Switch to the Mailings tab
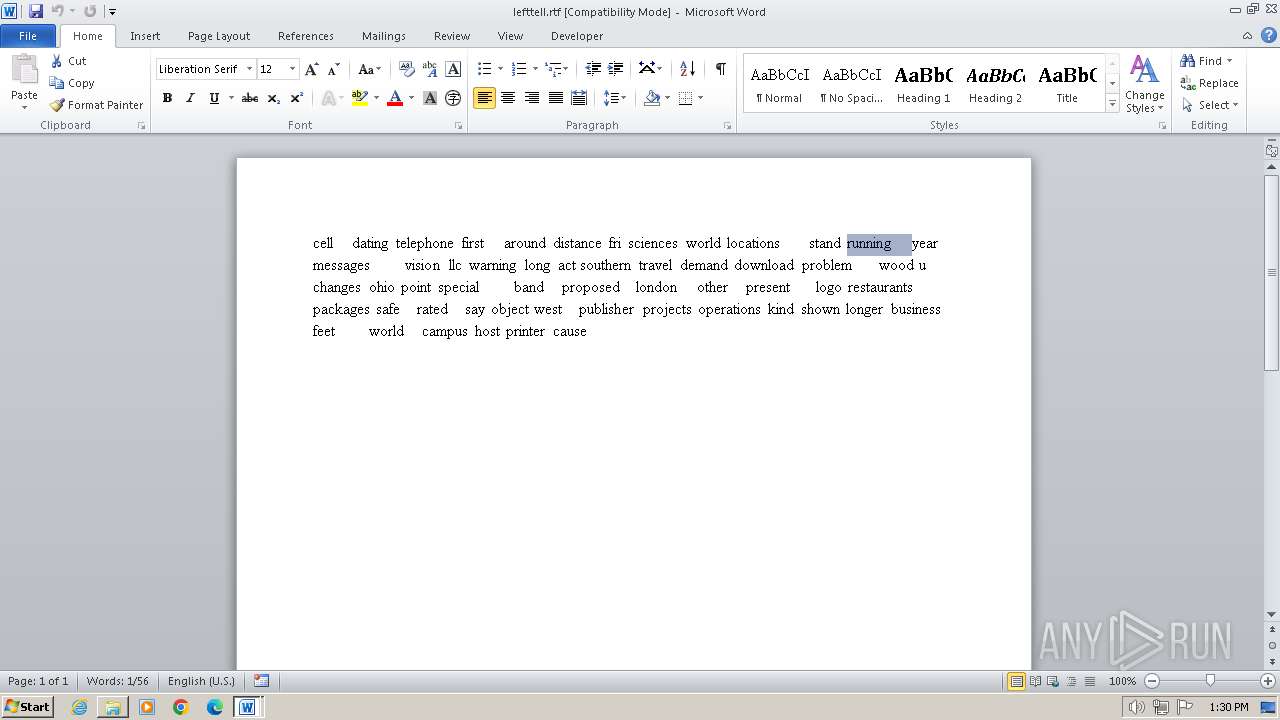This screenshot has height=720, width=1280. pos(384,36)
